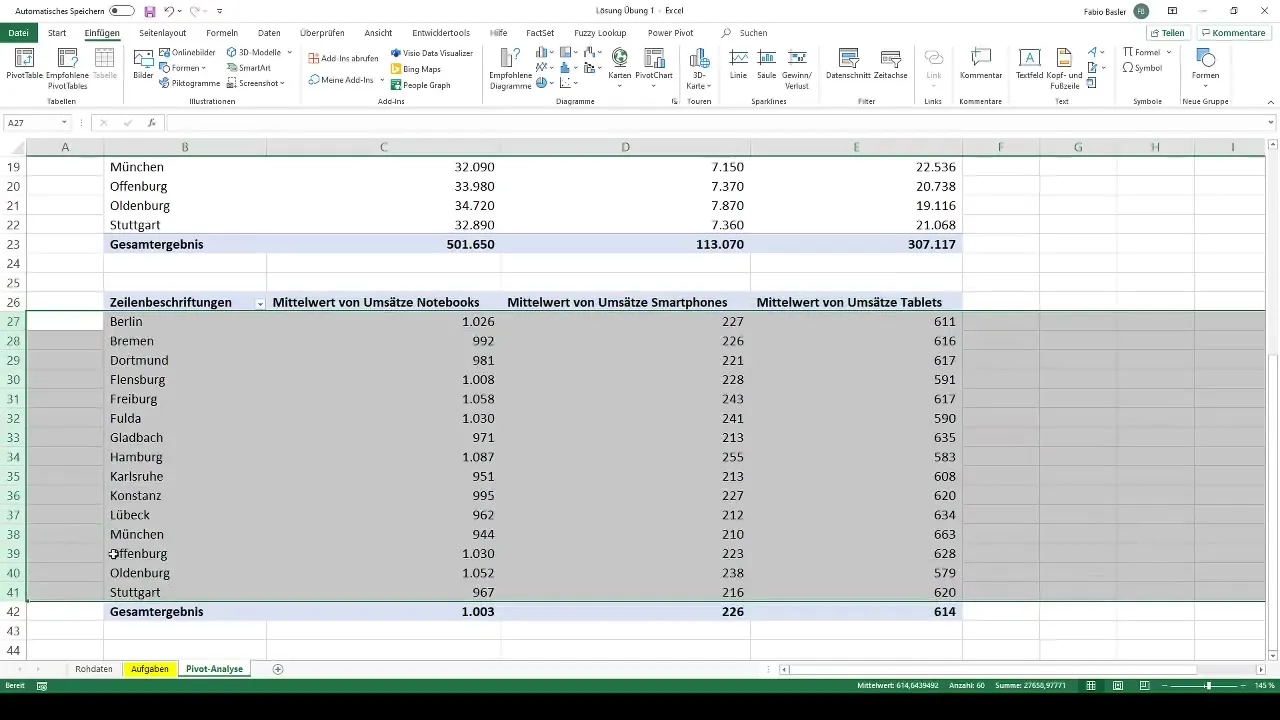Screen dimensions: 1280x720
Task: Insert a Textfeld
Action: (x=1029, y=64)
